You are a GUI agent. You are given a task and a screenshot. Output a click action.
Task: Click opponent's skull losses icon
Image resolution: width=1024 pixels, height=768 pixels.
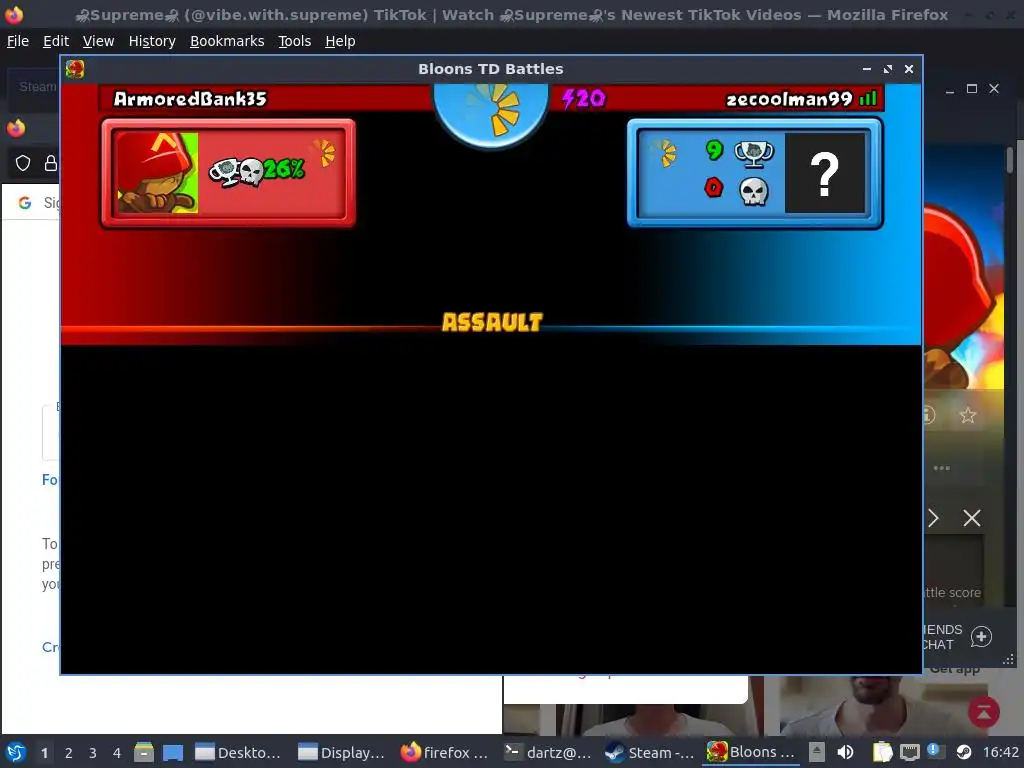(754, 191)
